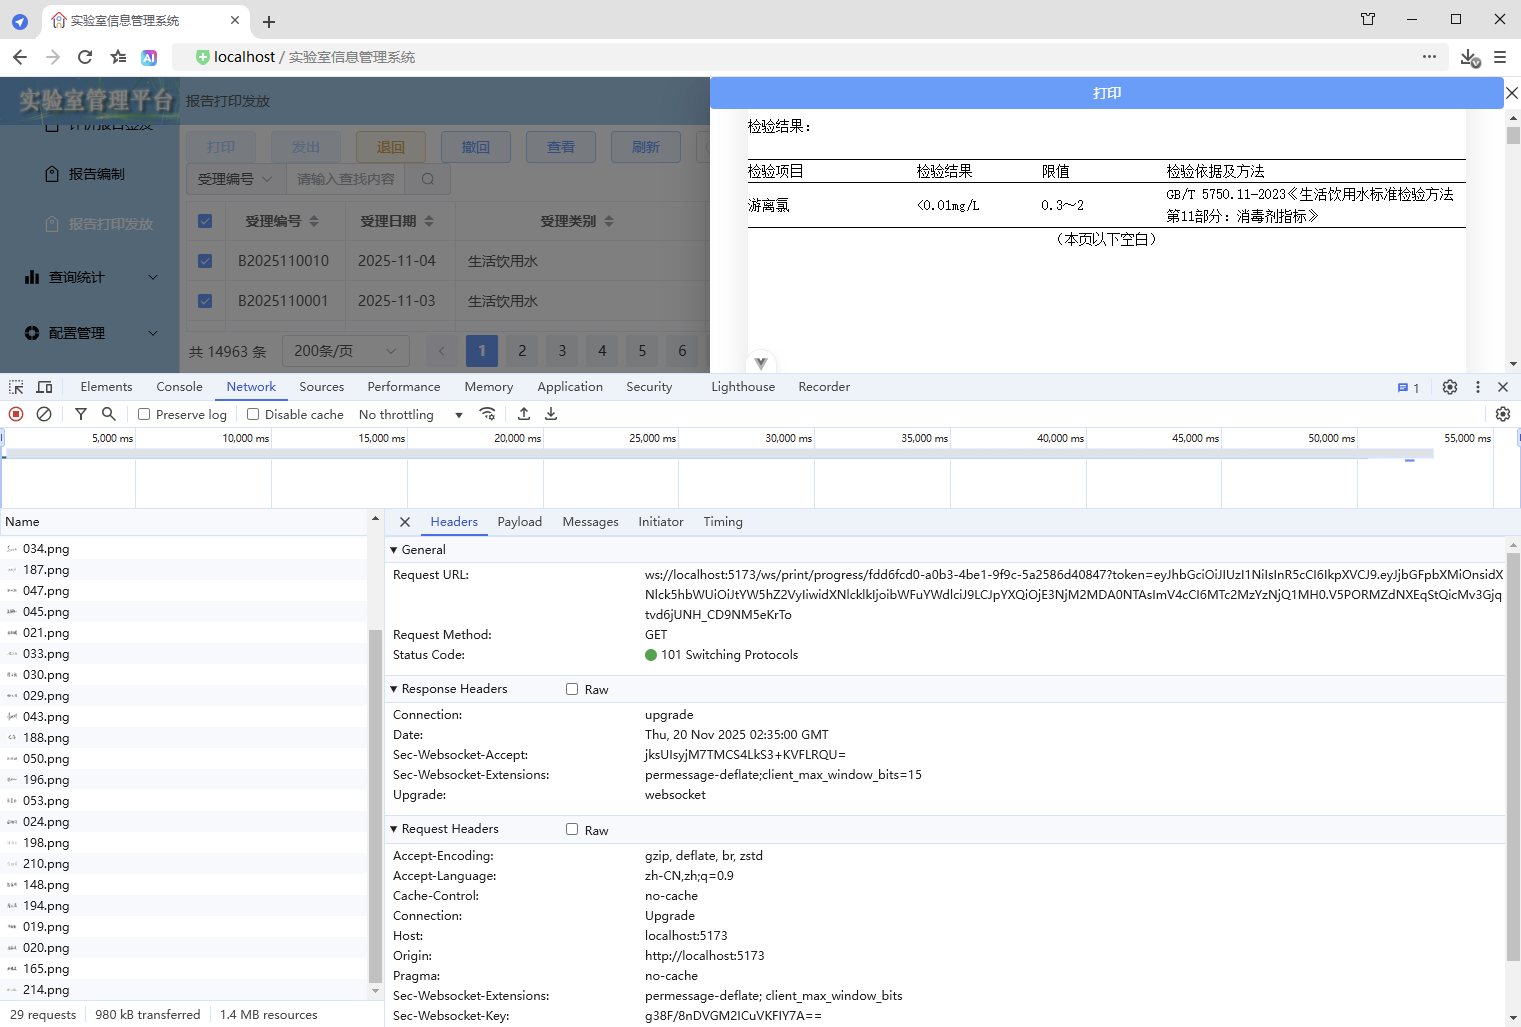Image resolution: width=1521 pixels, height=1027 pixels.
Task: Click the AI assistant icon in address bar
Action: tap(149, 58)
